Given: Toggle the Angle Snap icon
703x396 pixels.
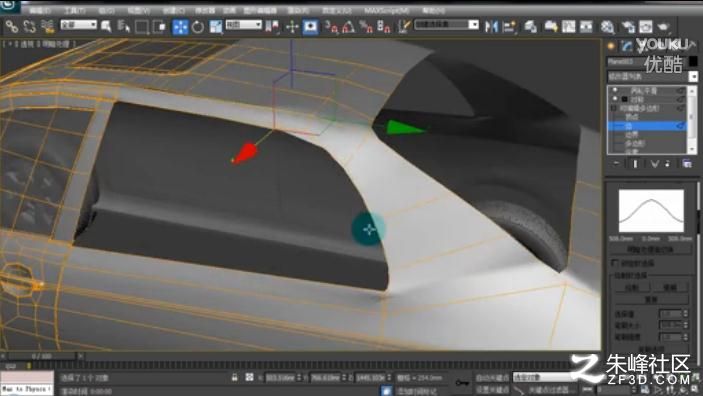Looking at the screenshot, I should pyautogui.click(x=348, y=27).
